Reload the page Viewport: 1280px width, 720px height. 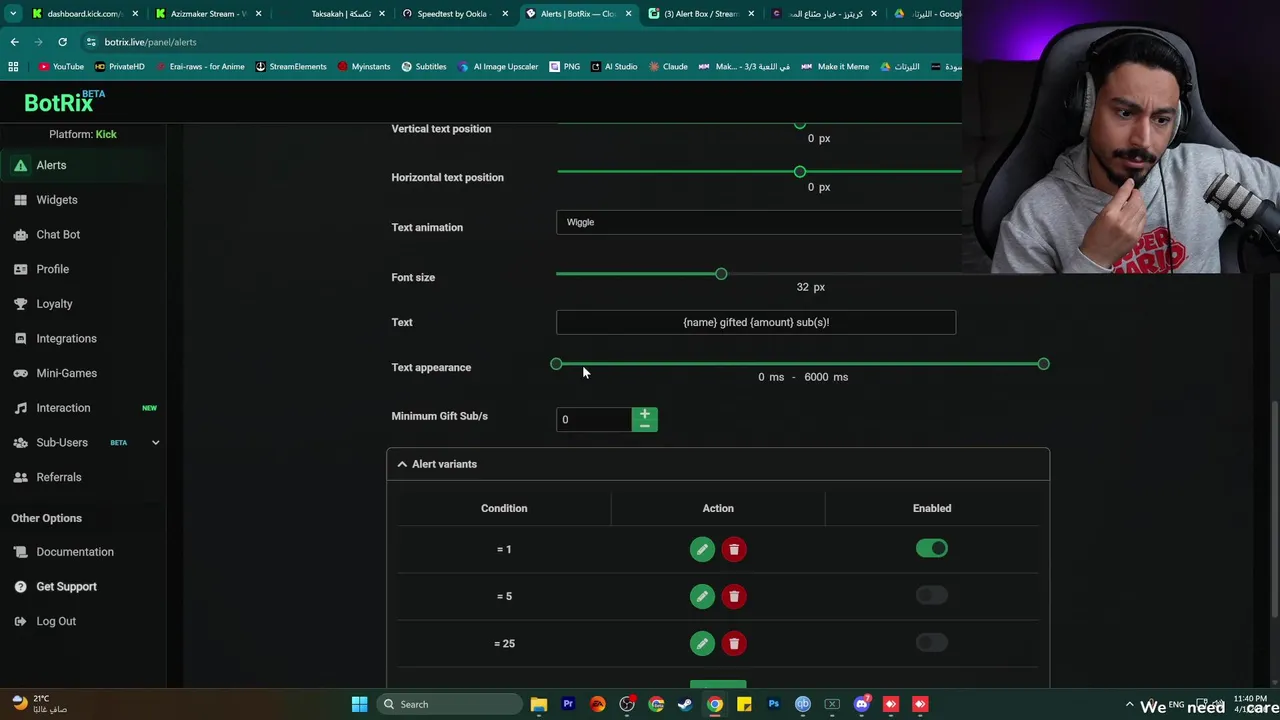(62, 42)
